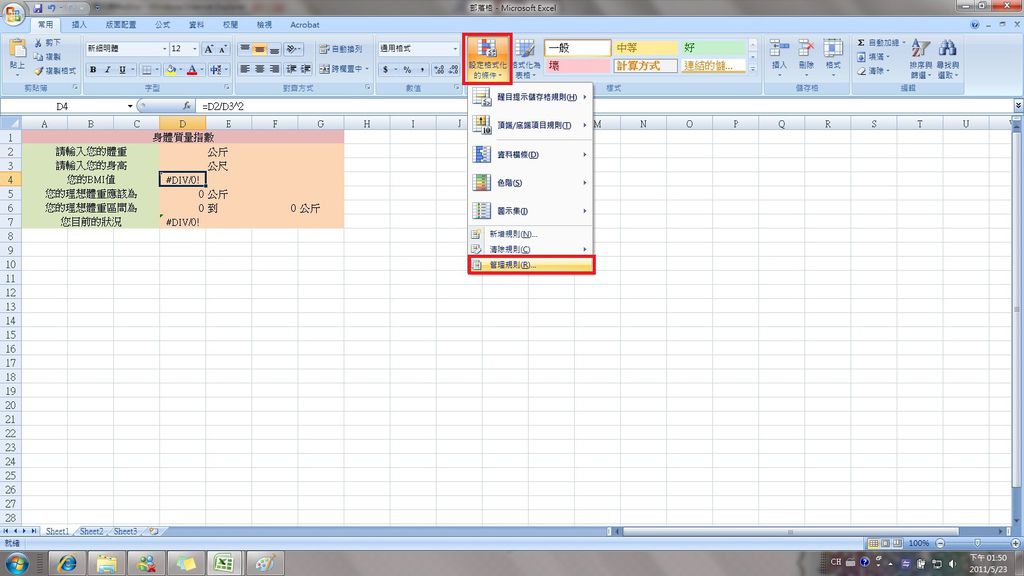
Task: Click the align text right icon
Action: (x=274, y=69)
